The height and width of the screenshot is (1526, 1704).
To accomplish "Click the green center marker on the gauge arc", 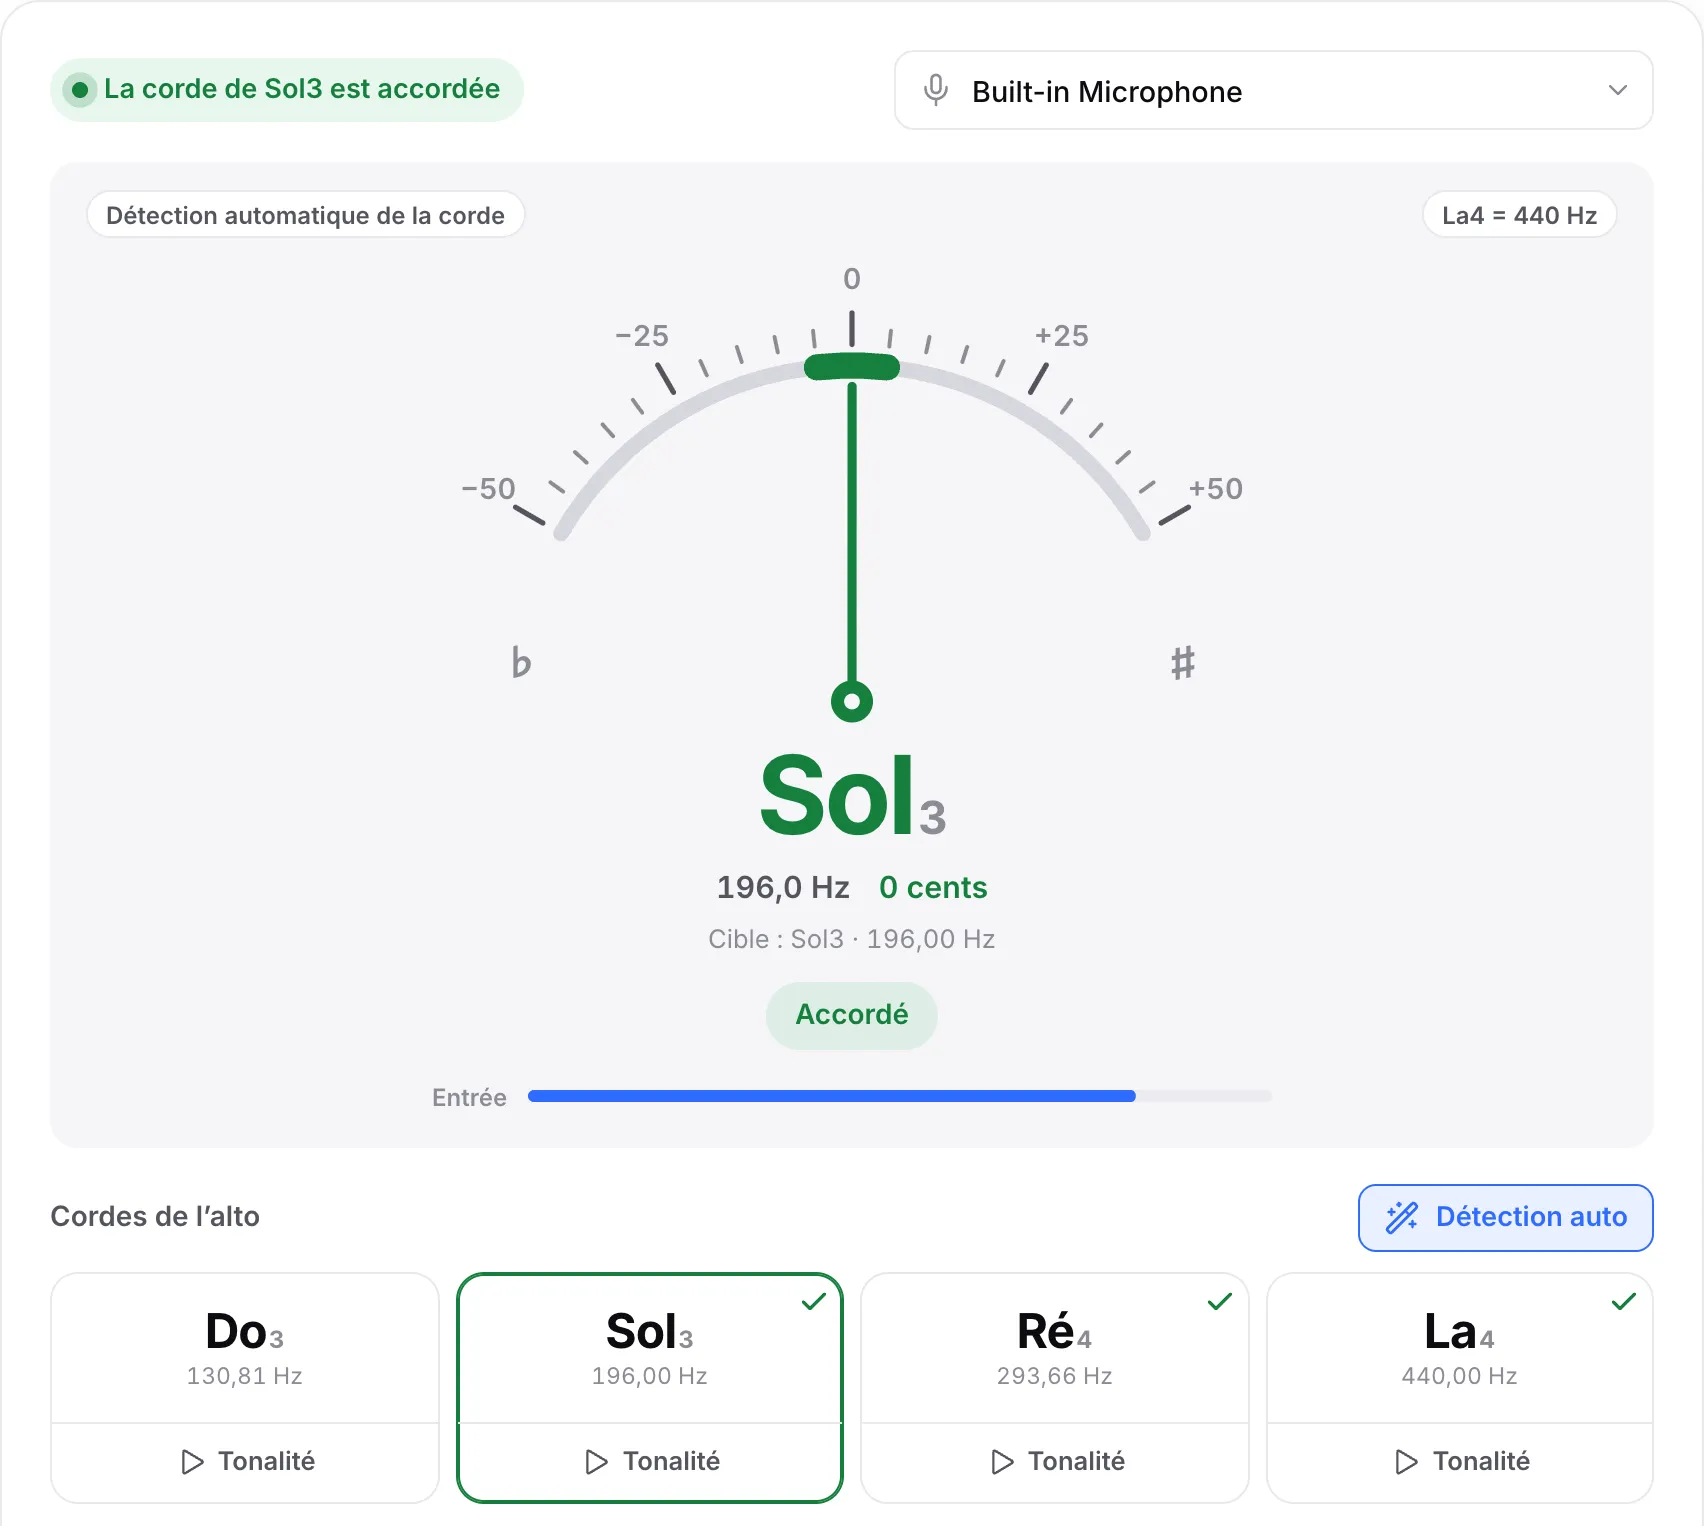I will point(852,367).
